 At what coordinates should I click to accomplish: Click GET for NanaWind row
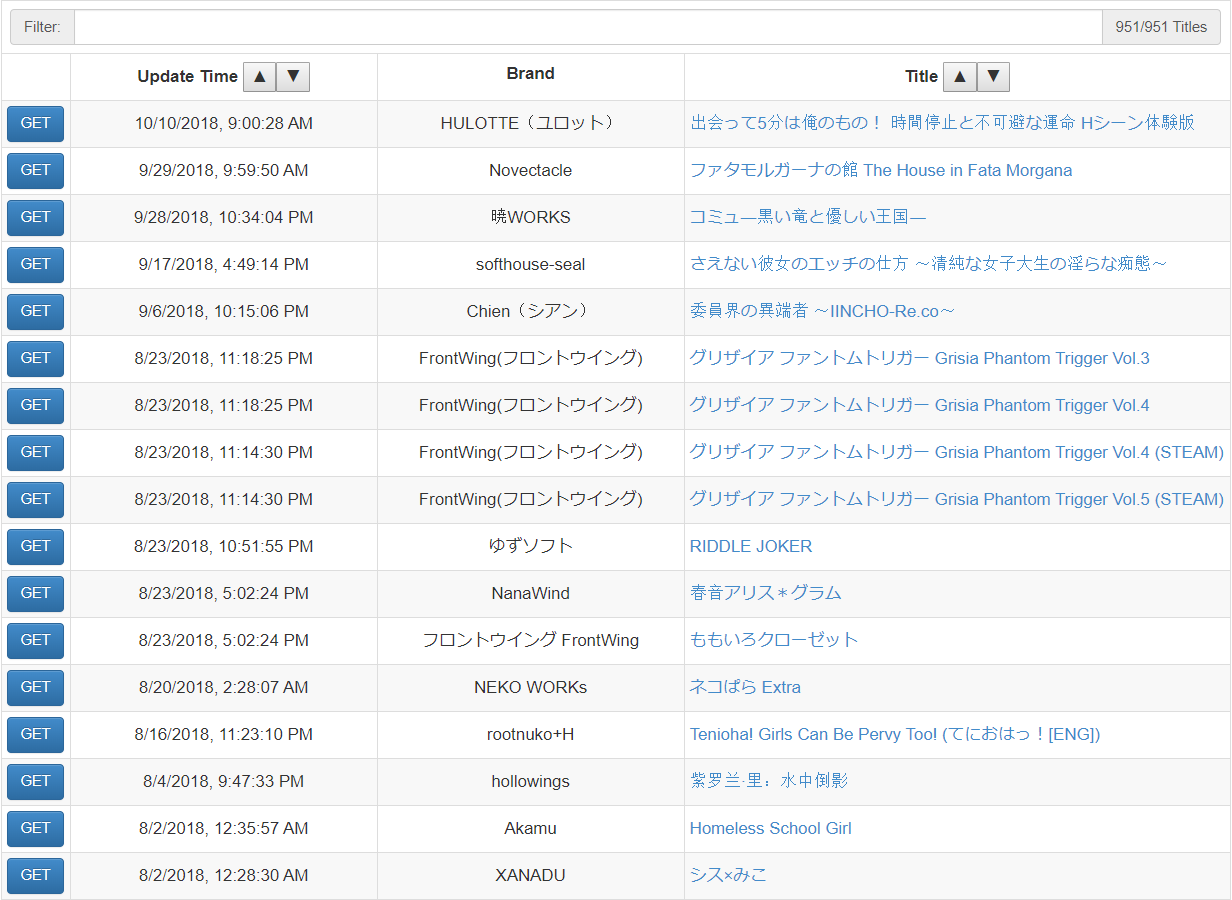(x=35, y=594)
